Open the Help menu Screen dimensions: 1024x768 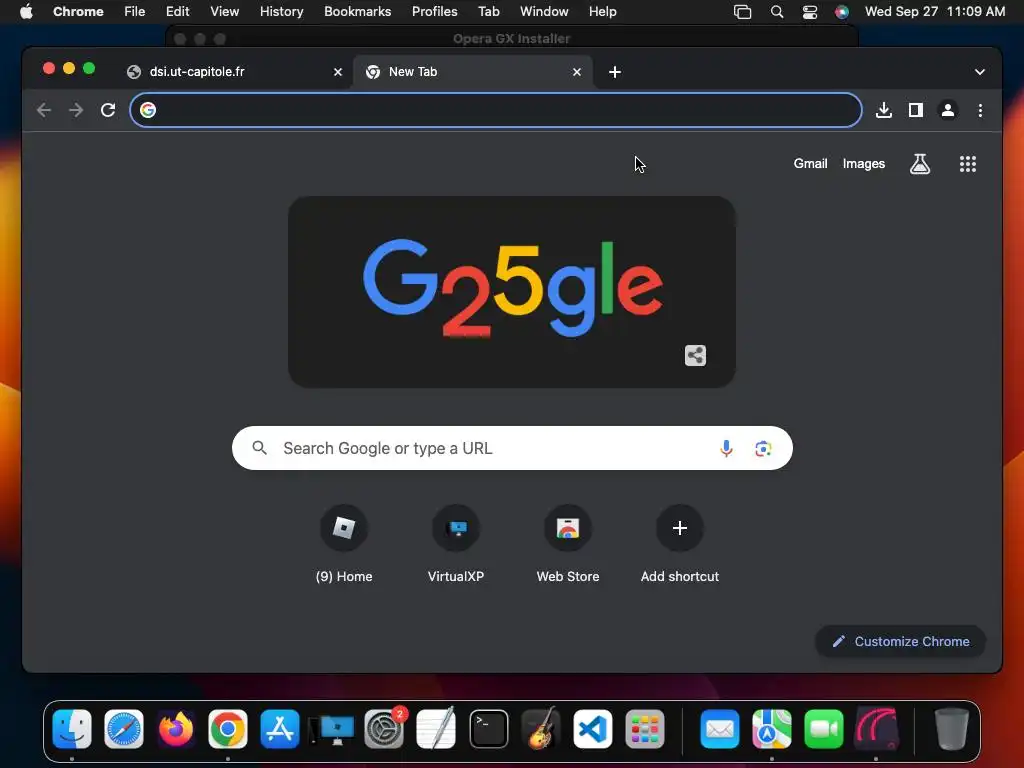tap(602, 11)
